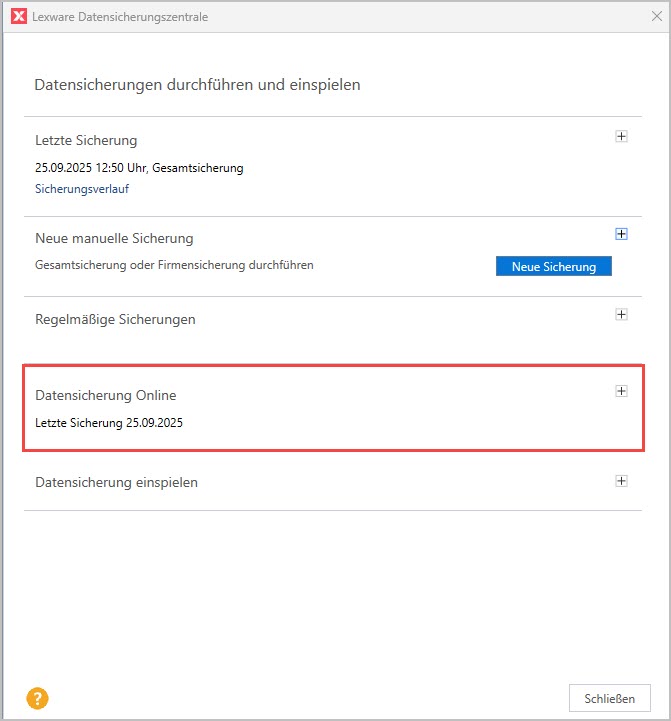Expand the Datensicherung einspielen section
This screenshot has height=721, width=671.
coord(621,481)
